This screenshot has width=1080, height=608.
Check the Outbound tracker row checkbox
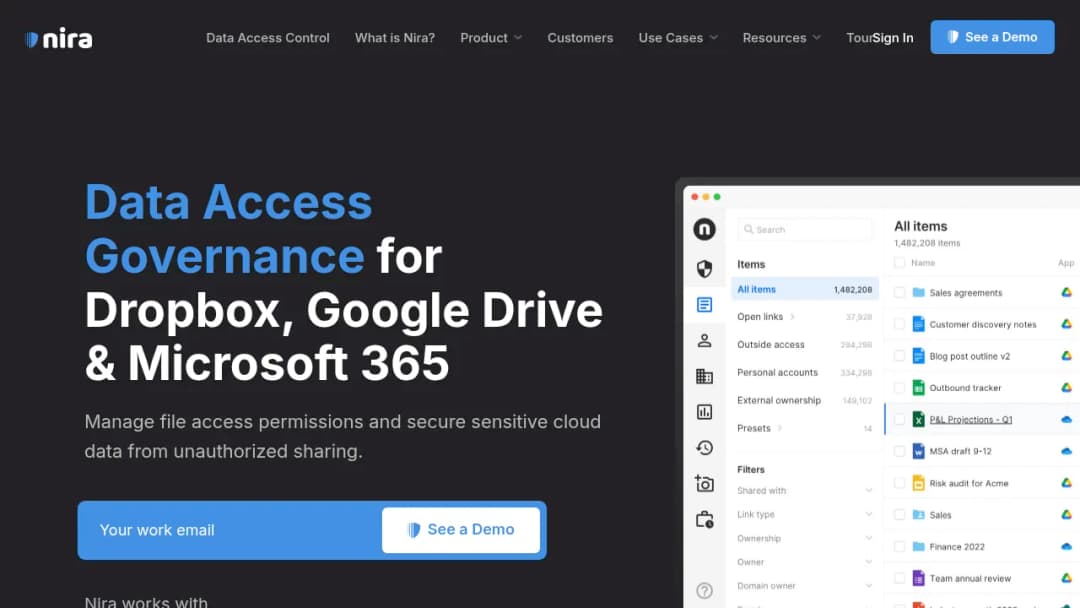click(900, 388)
